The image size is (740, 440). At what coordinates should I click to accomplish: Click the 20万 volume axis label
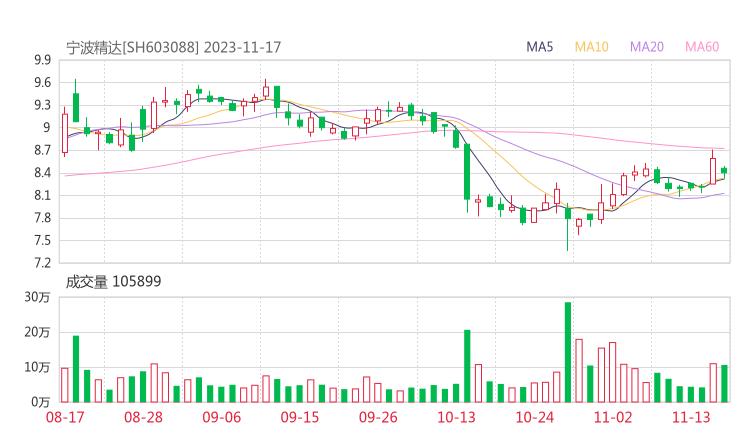pos(37,332)
